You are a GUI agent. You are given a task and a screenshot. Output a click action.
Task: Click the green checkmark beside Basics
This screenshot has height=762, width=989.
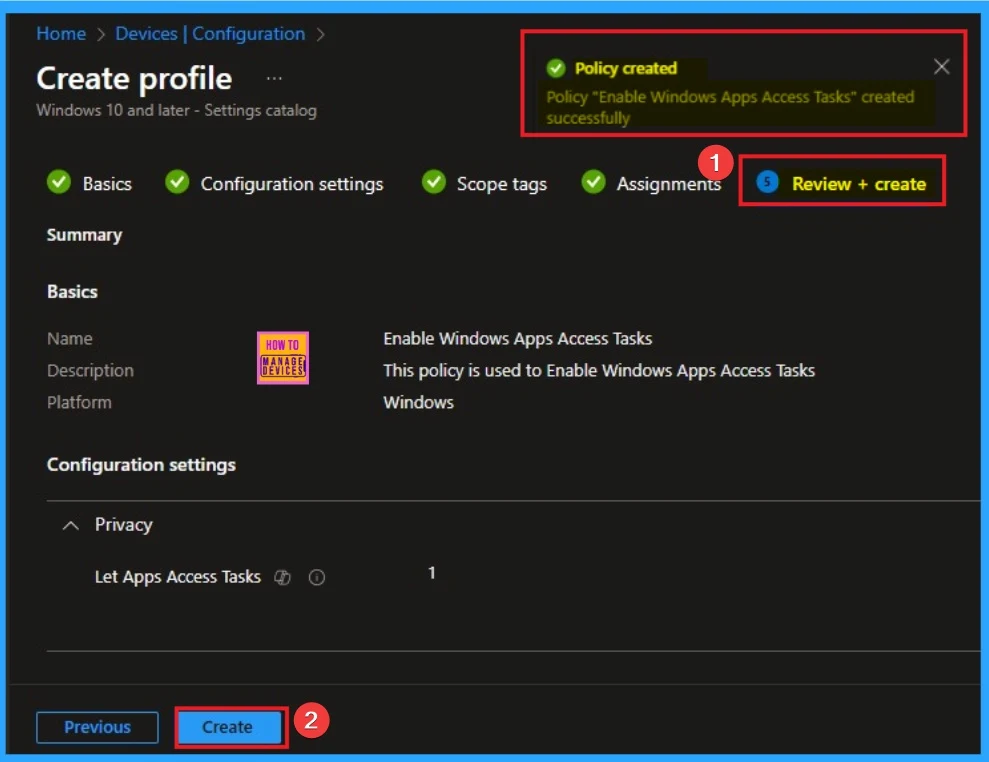[x=59, y=183]
